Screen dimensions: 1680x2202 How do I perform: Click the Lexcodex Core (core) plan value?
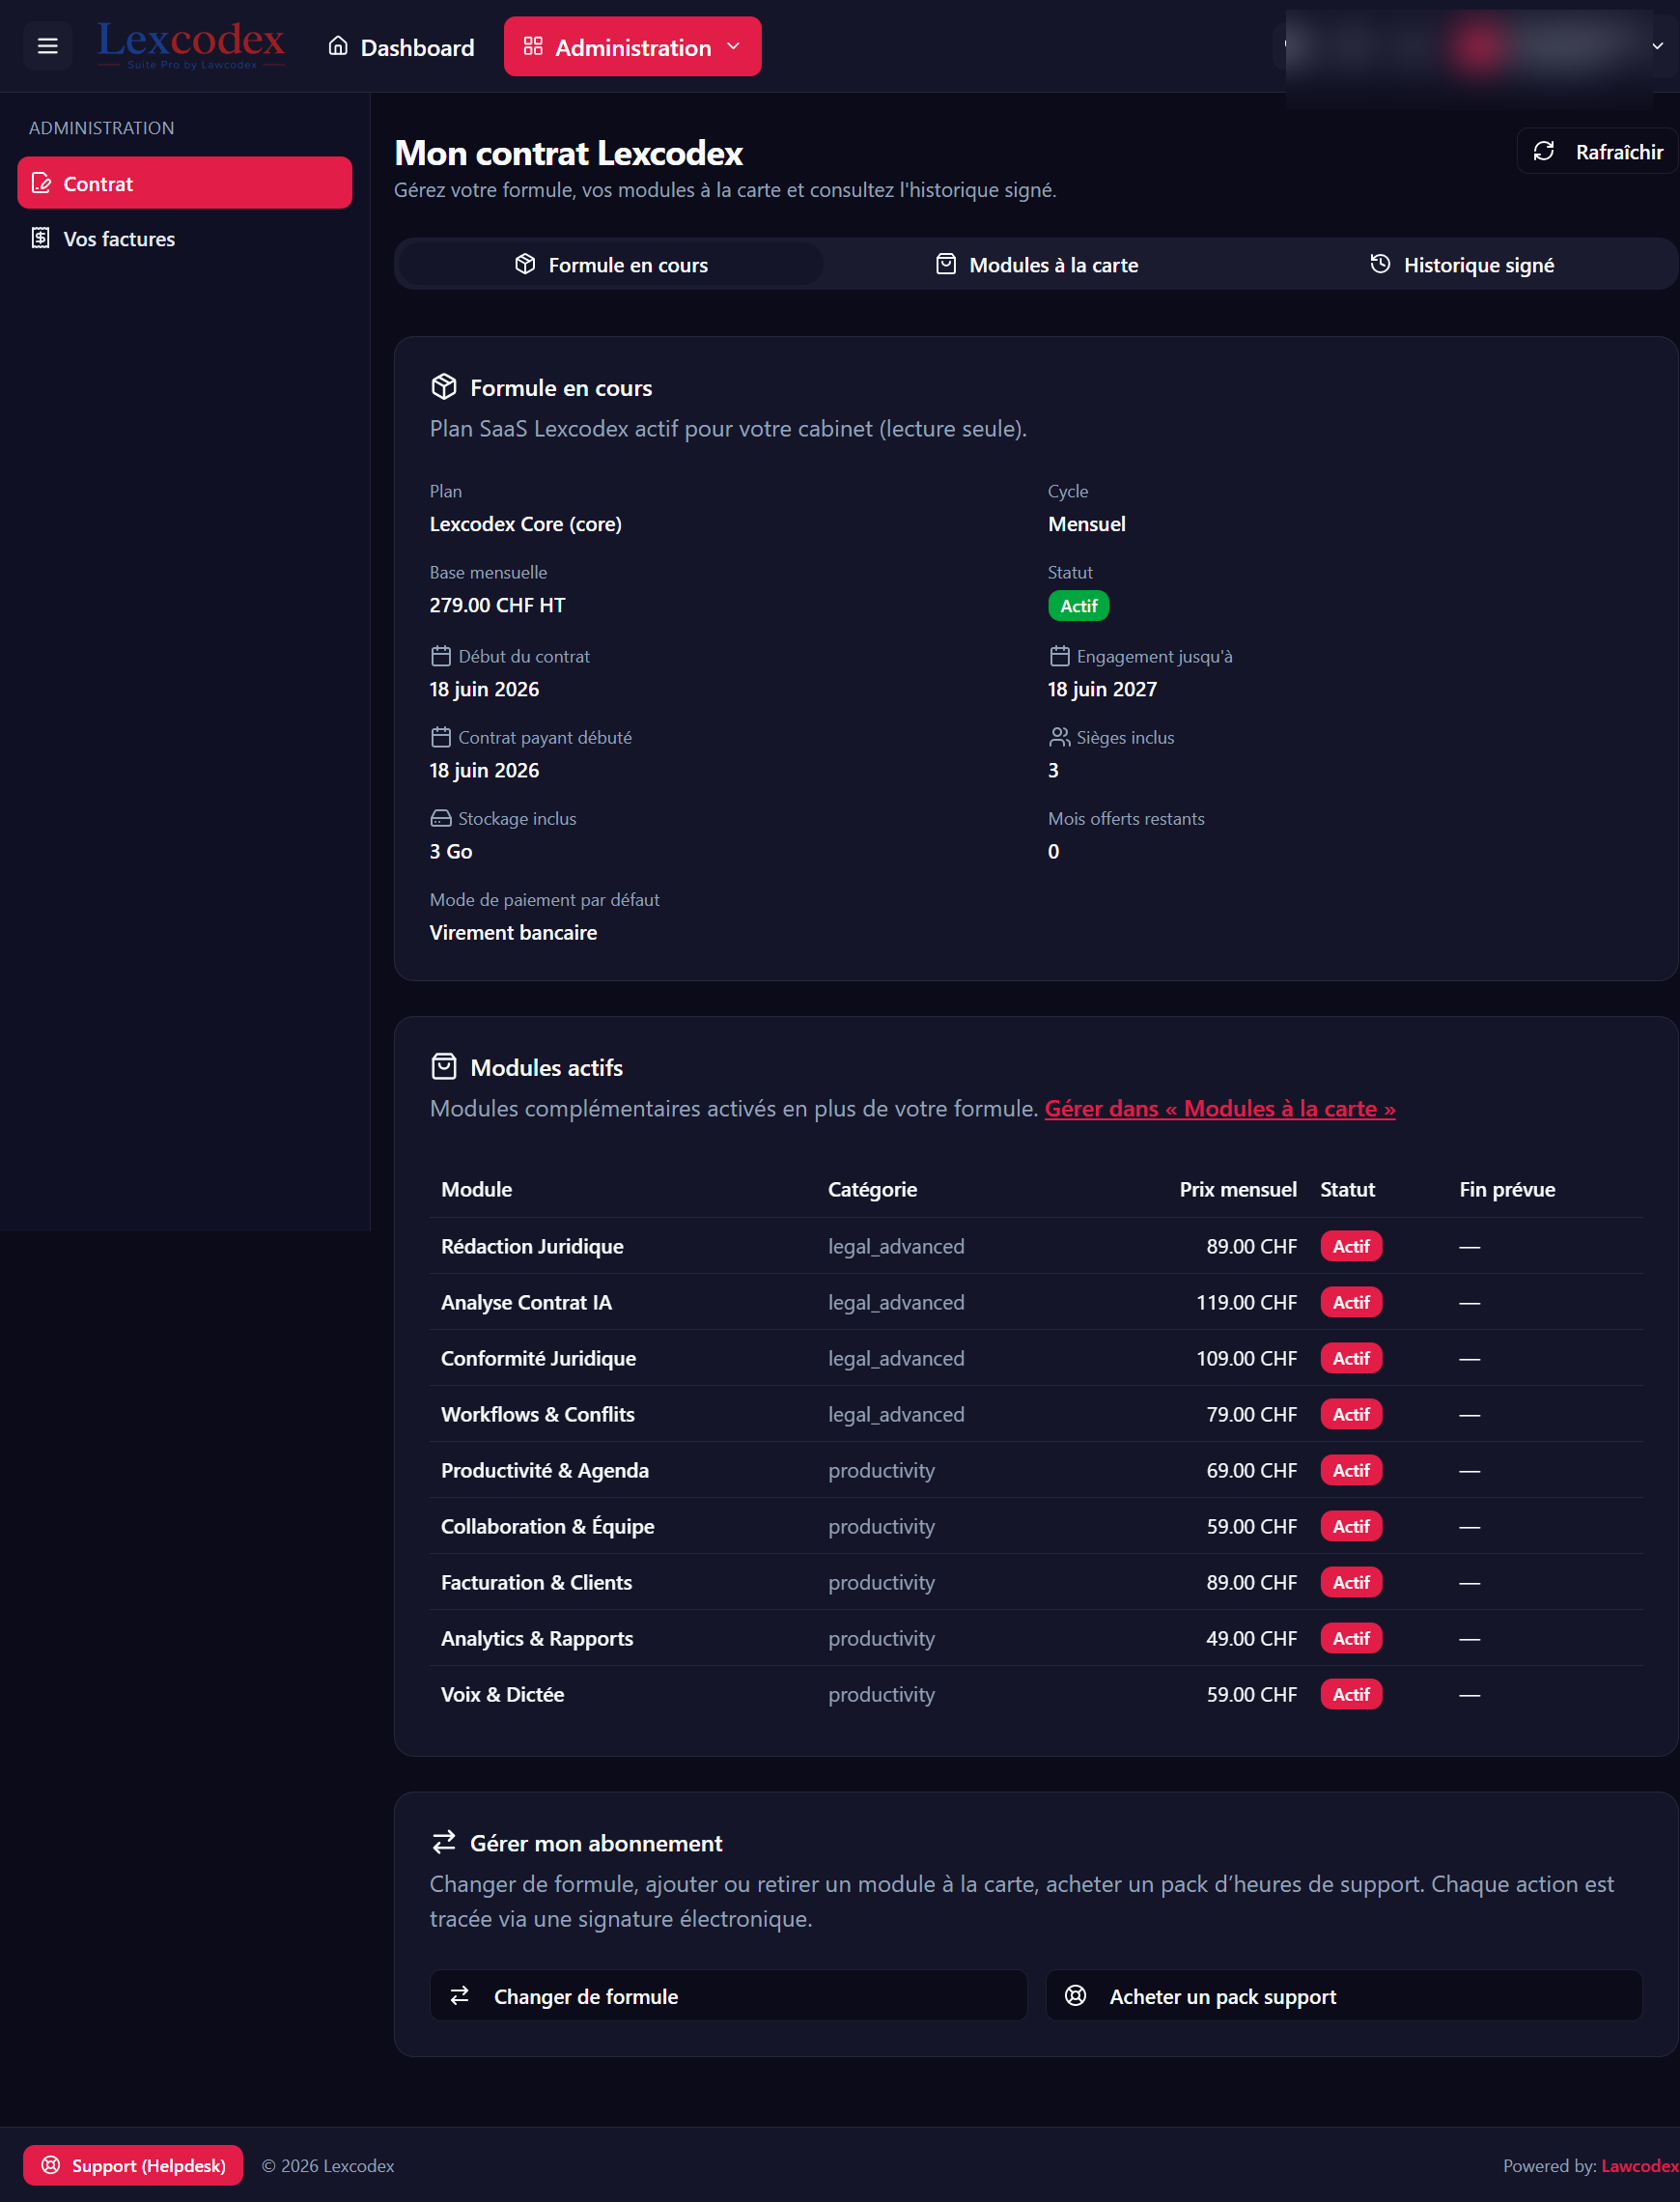pos(525,524)
